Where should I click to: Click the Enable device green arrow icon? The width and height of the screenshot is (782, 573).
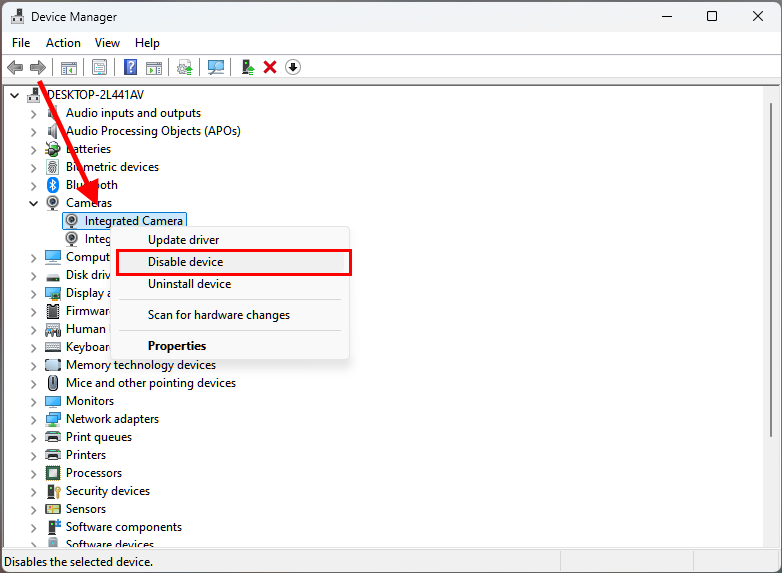pyautogui.click(x=246, y=67)
